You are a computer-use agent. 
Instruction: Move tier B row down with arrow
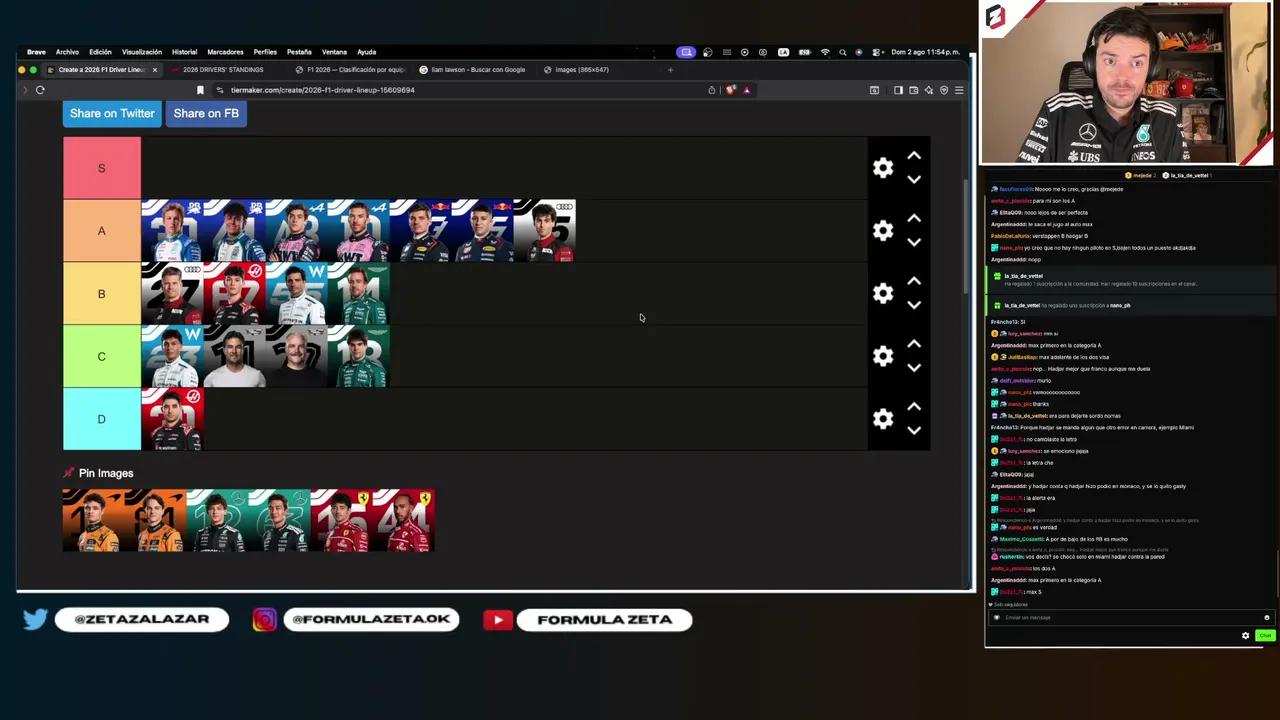tap(914, 305)
